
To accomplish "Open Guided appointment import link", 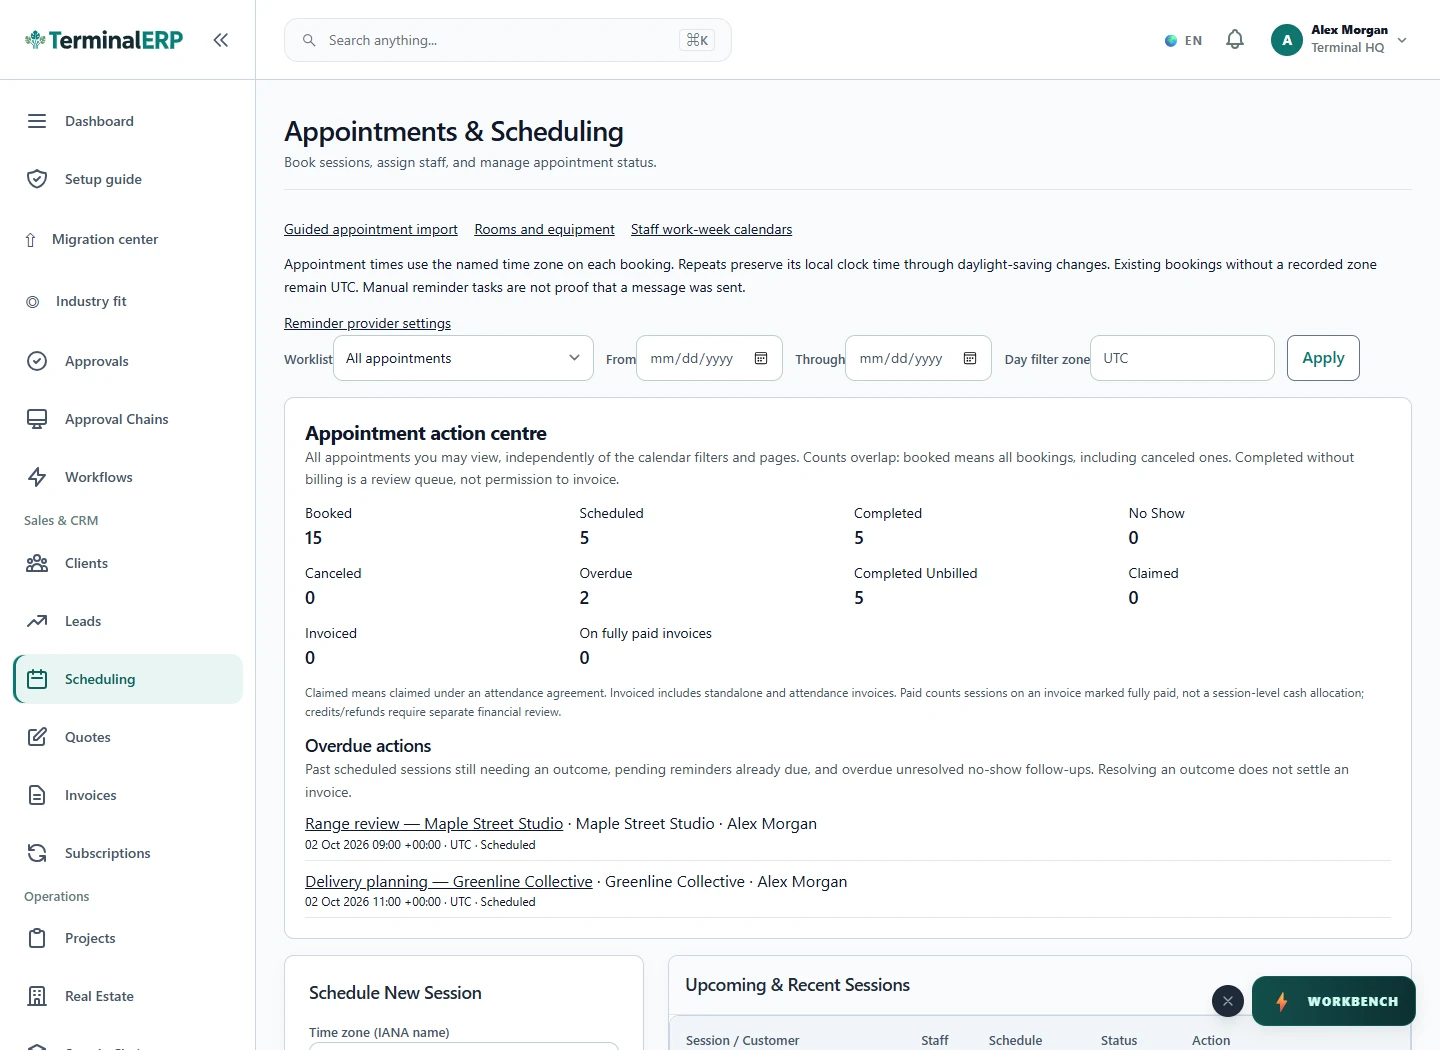I will coord(371,229).
